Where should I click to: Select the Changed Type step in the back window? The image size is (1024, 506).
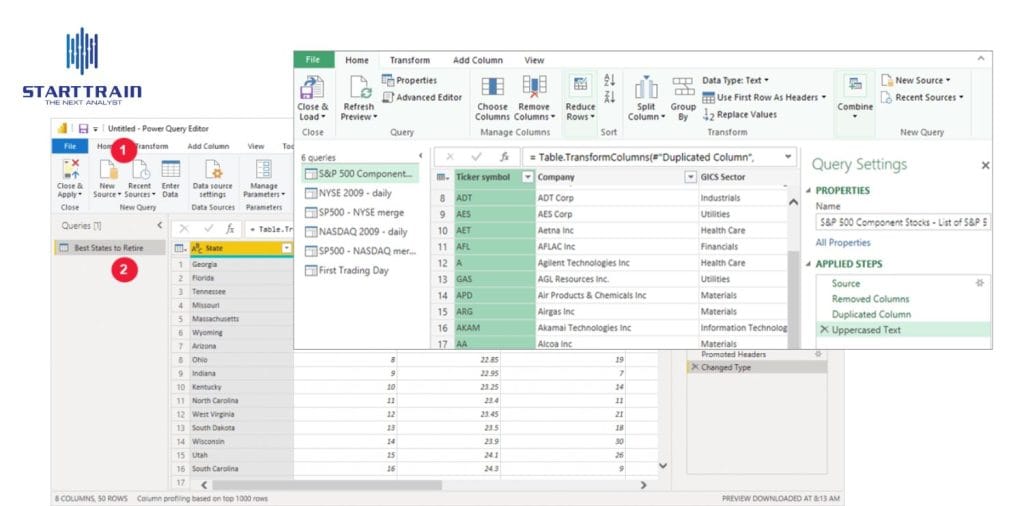758,368
